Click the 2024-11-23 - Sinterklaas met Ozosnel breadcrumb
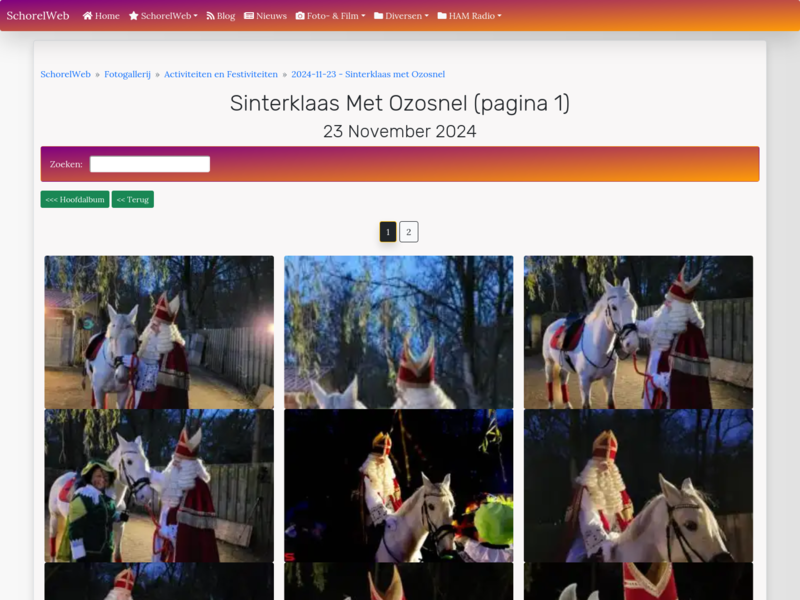 (368, 74)
